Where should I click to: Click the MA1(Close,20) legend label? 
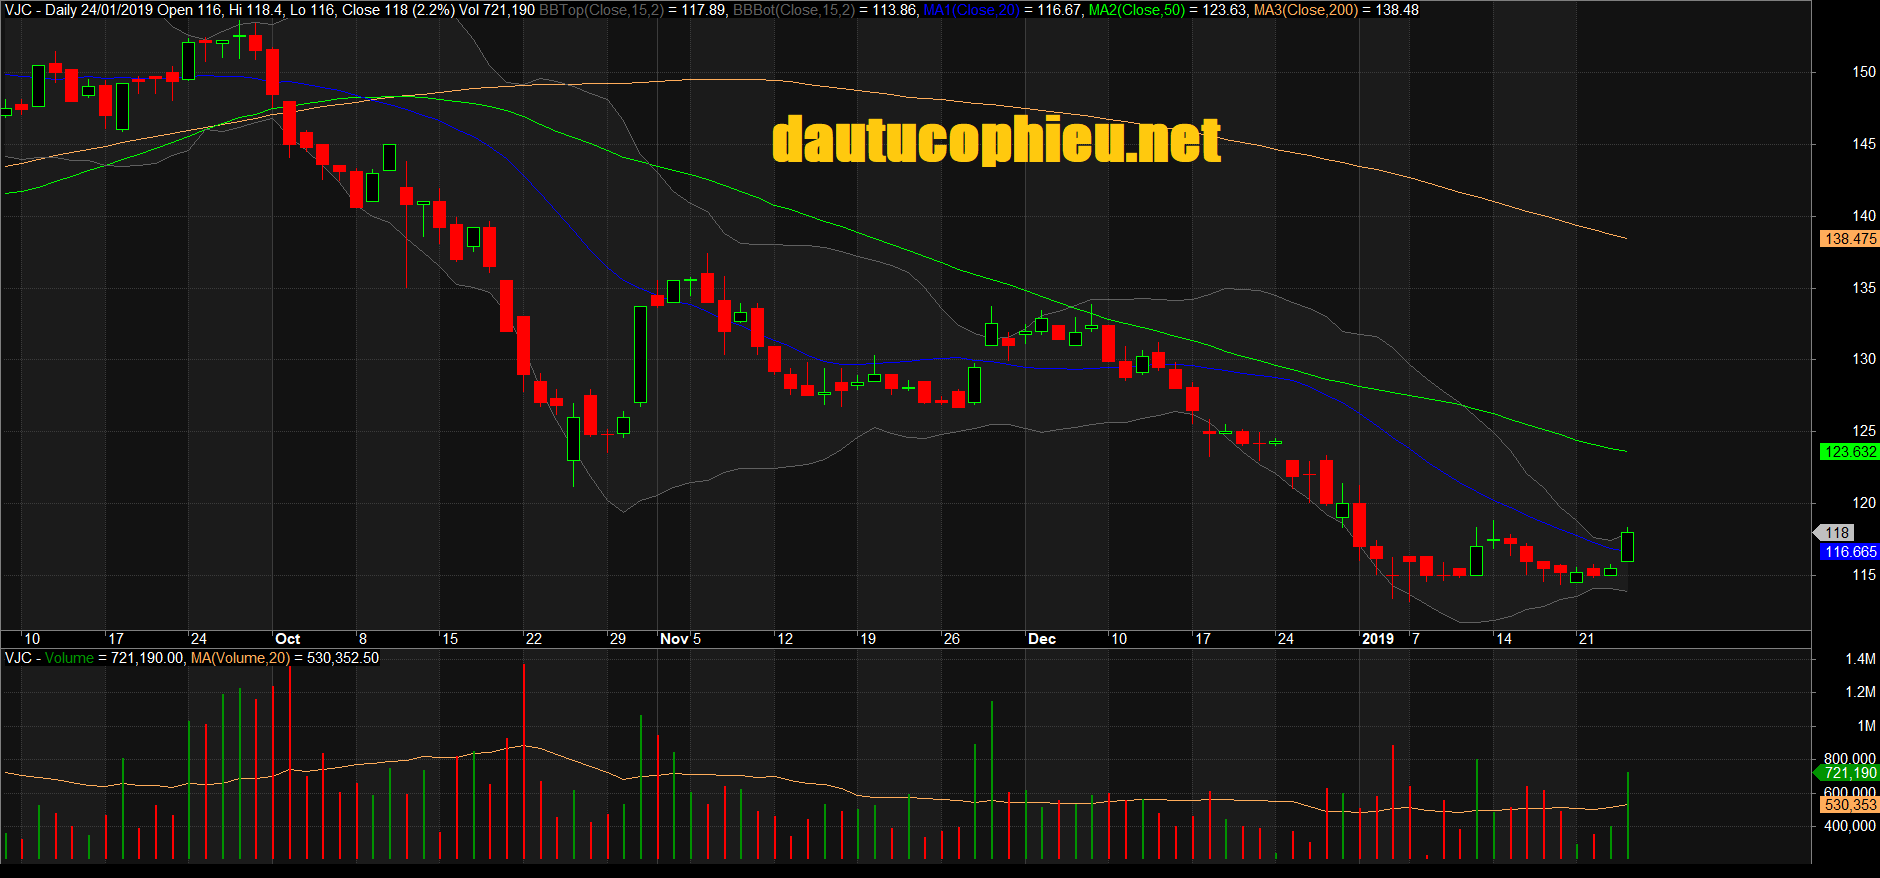[971, 10]
